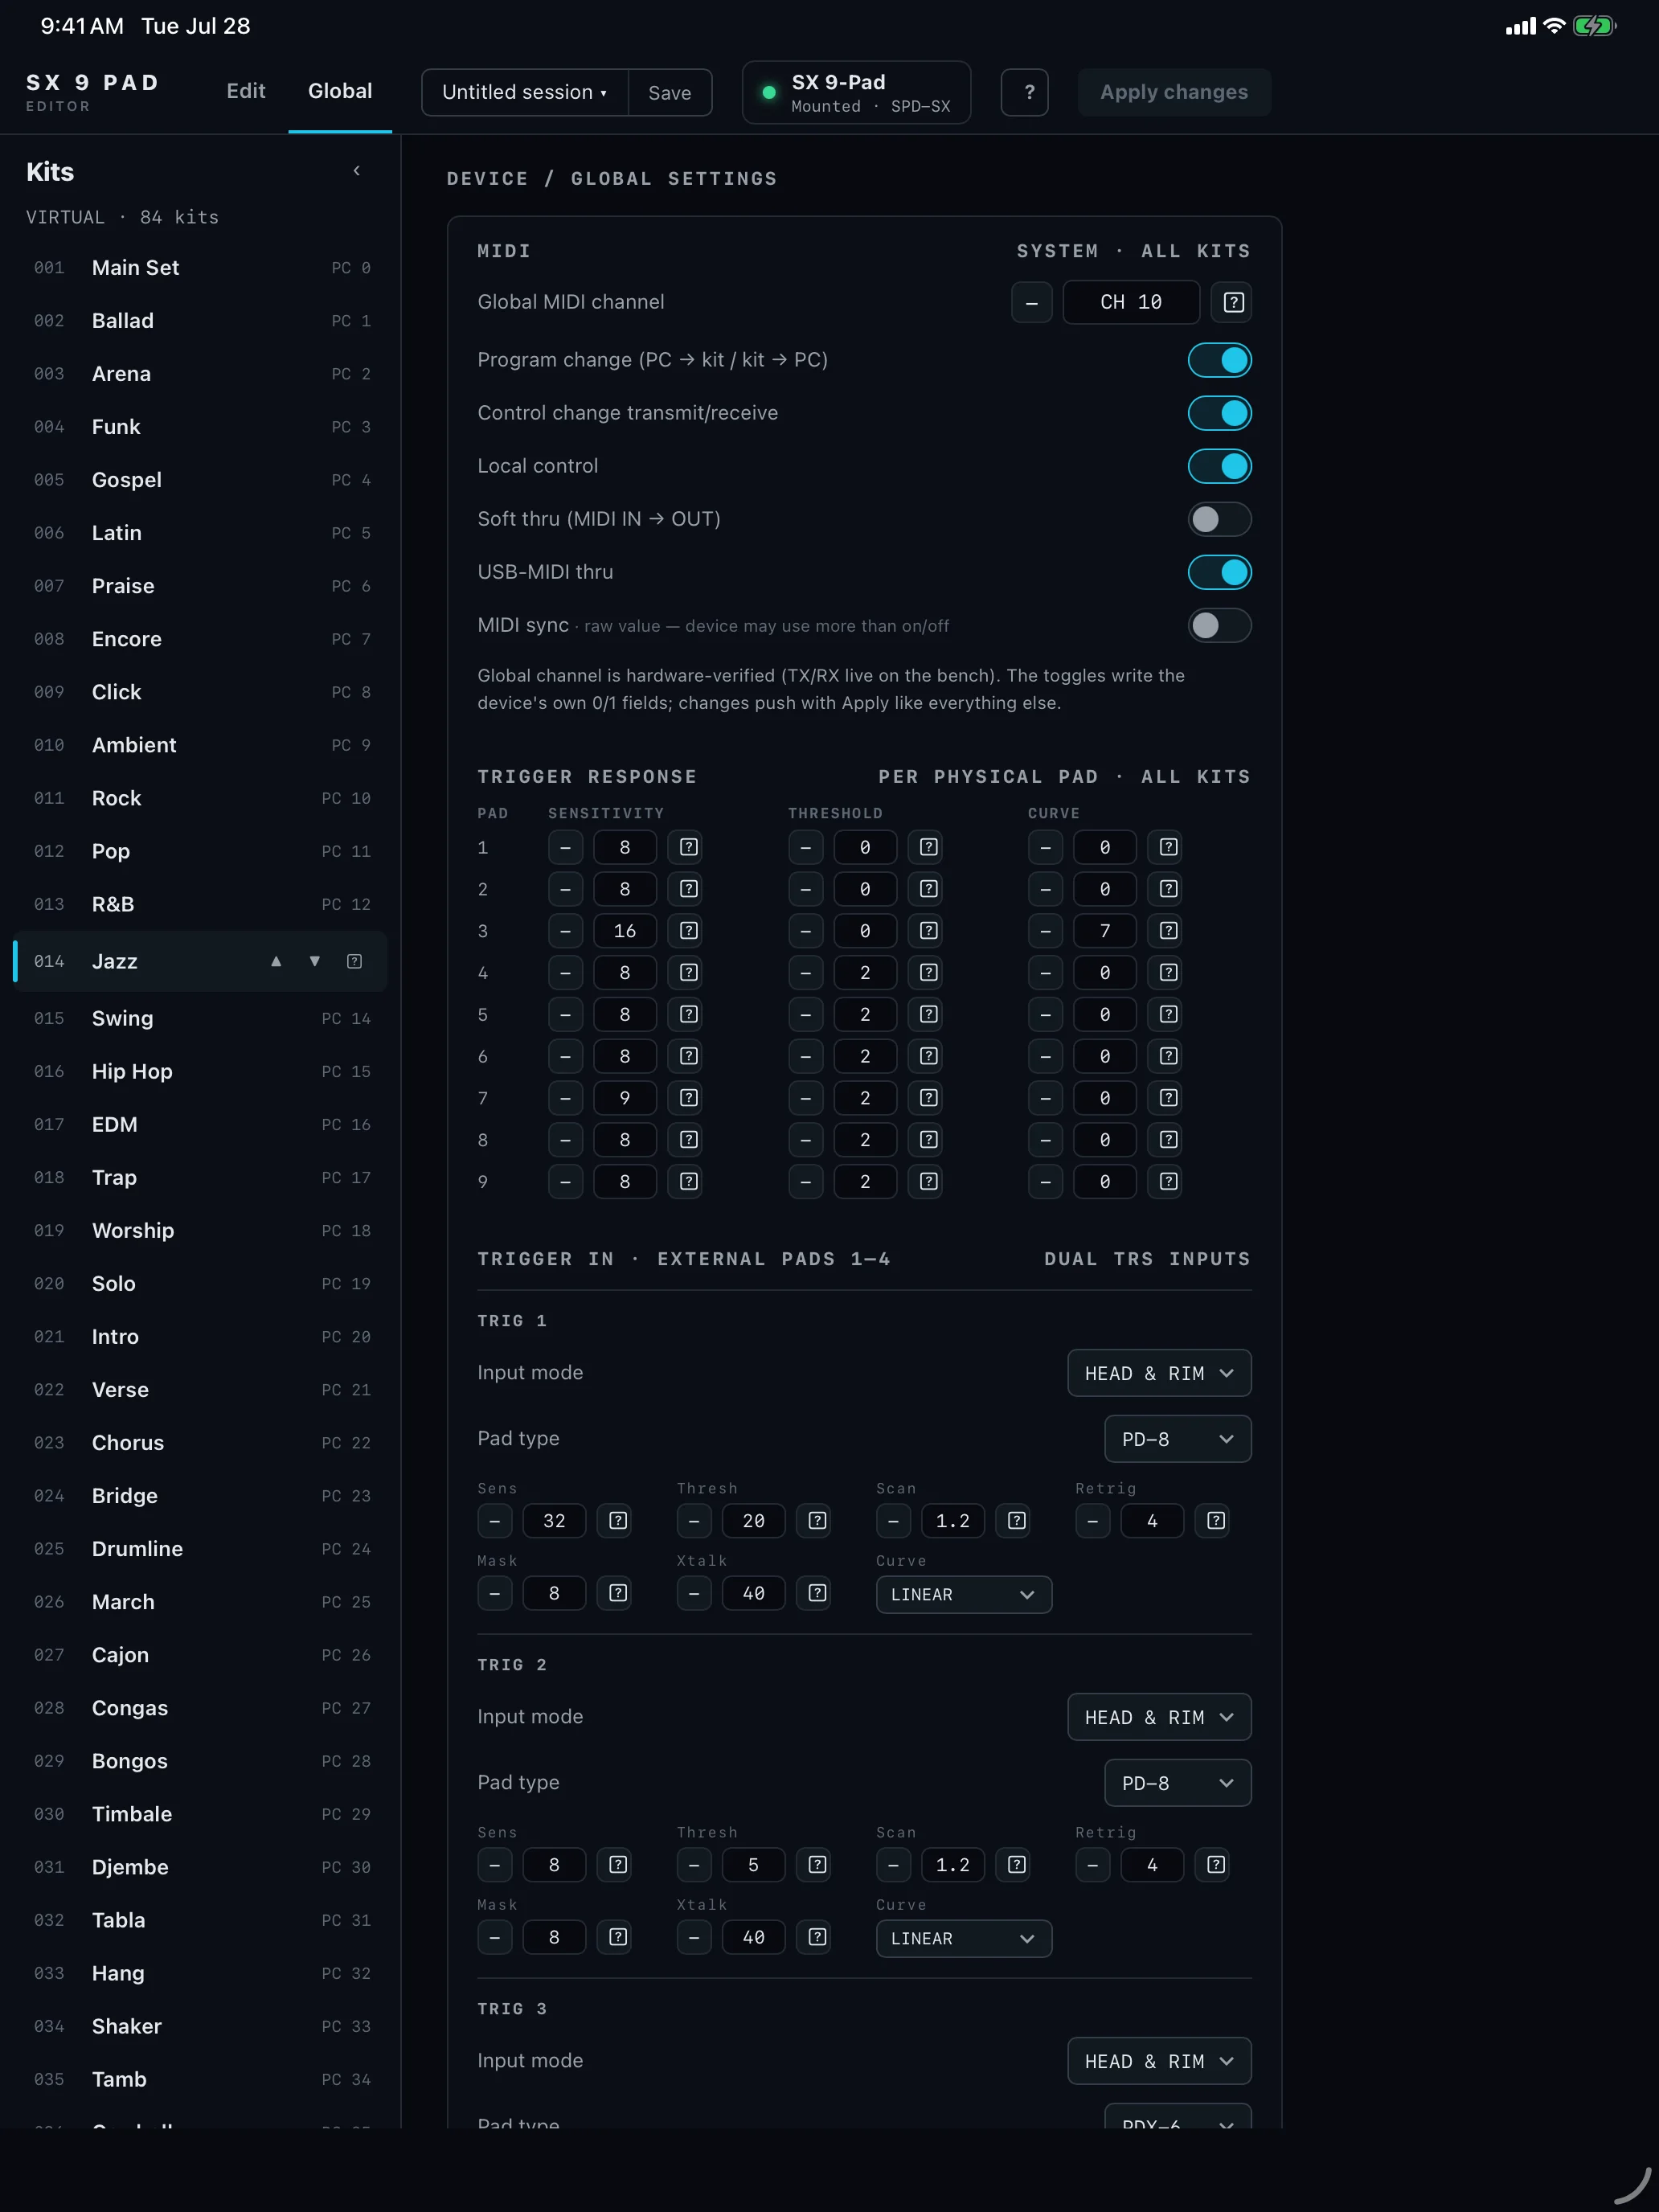Viewport: 1659px width, 2212px height.
Task: Decrease threshold for pad 4
Action: [805, 973]
